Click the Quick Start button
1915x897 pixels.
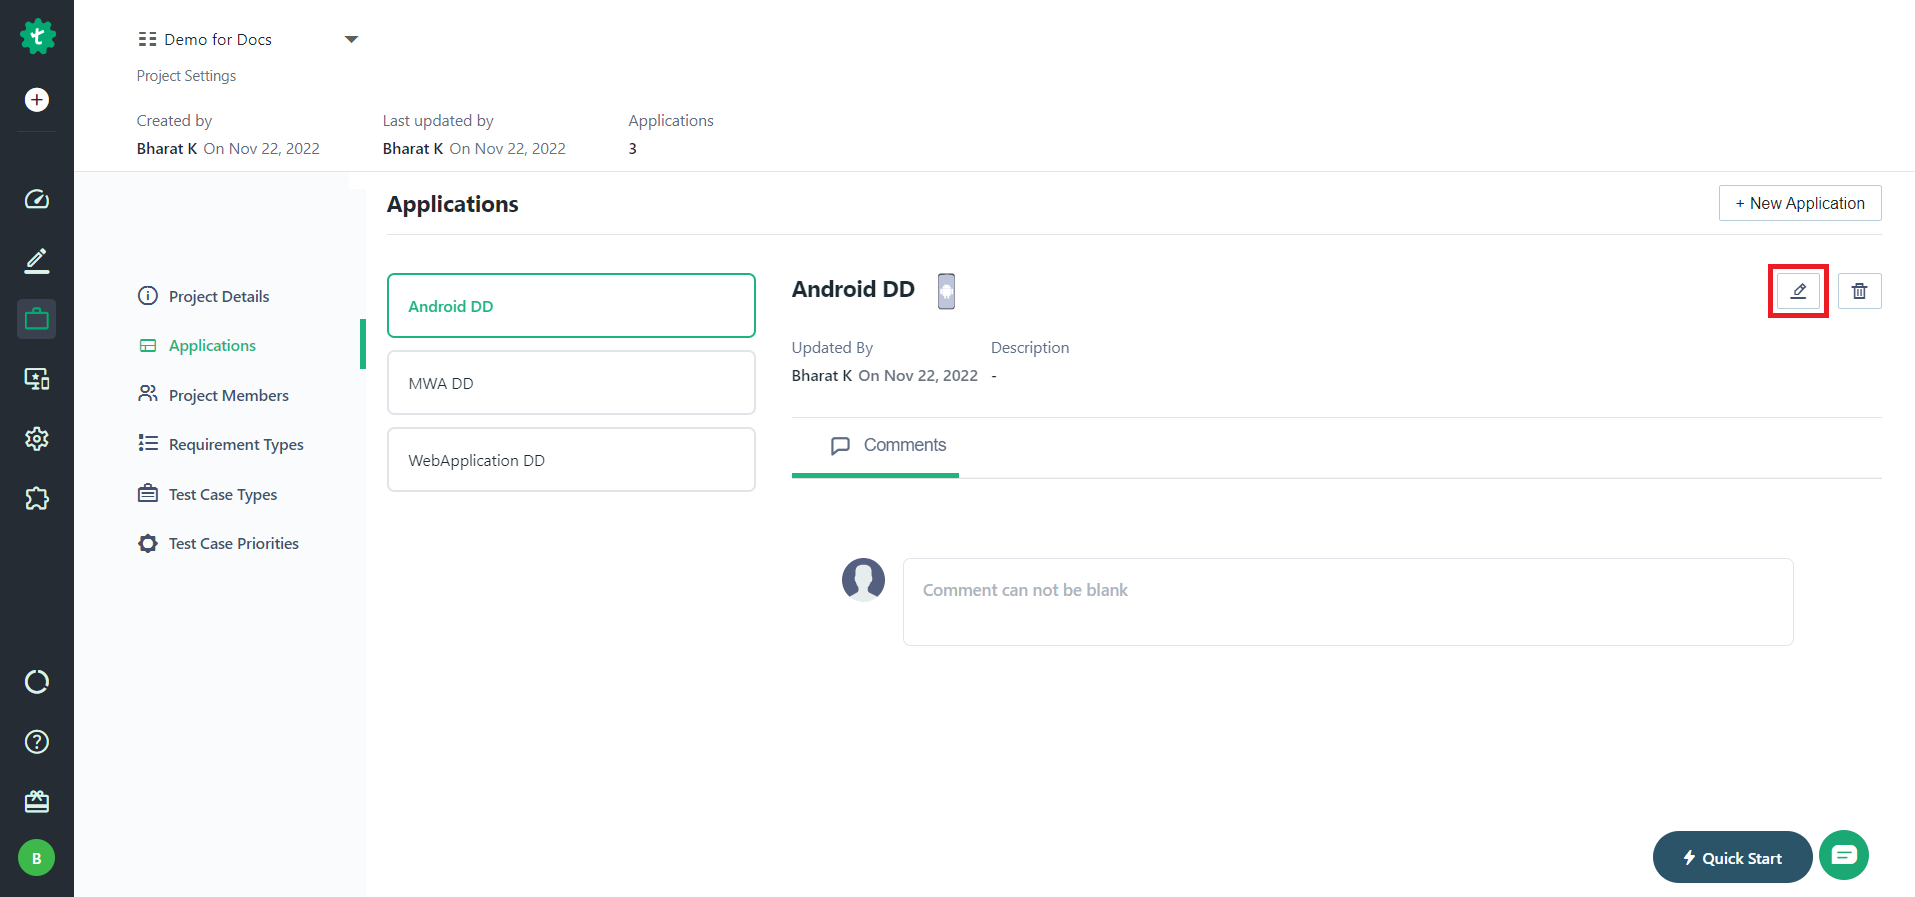1732,857
